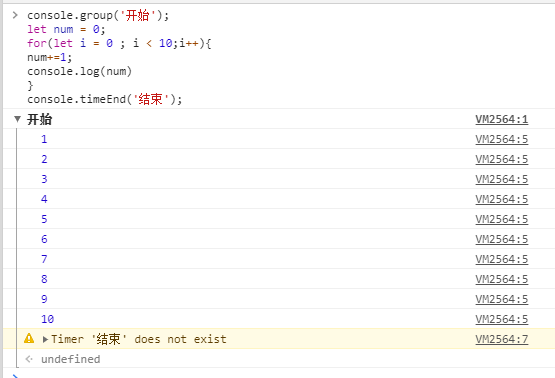Click the for loop code line
Screen dimensions: 555x378
[119, 44]
